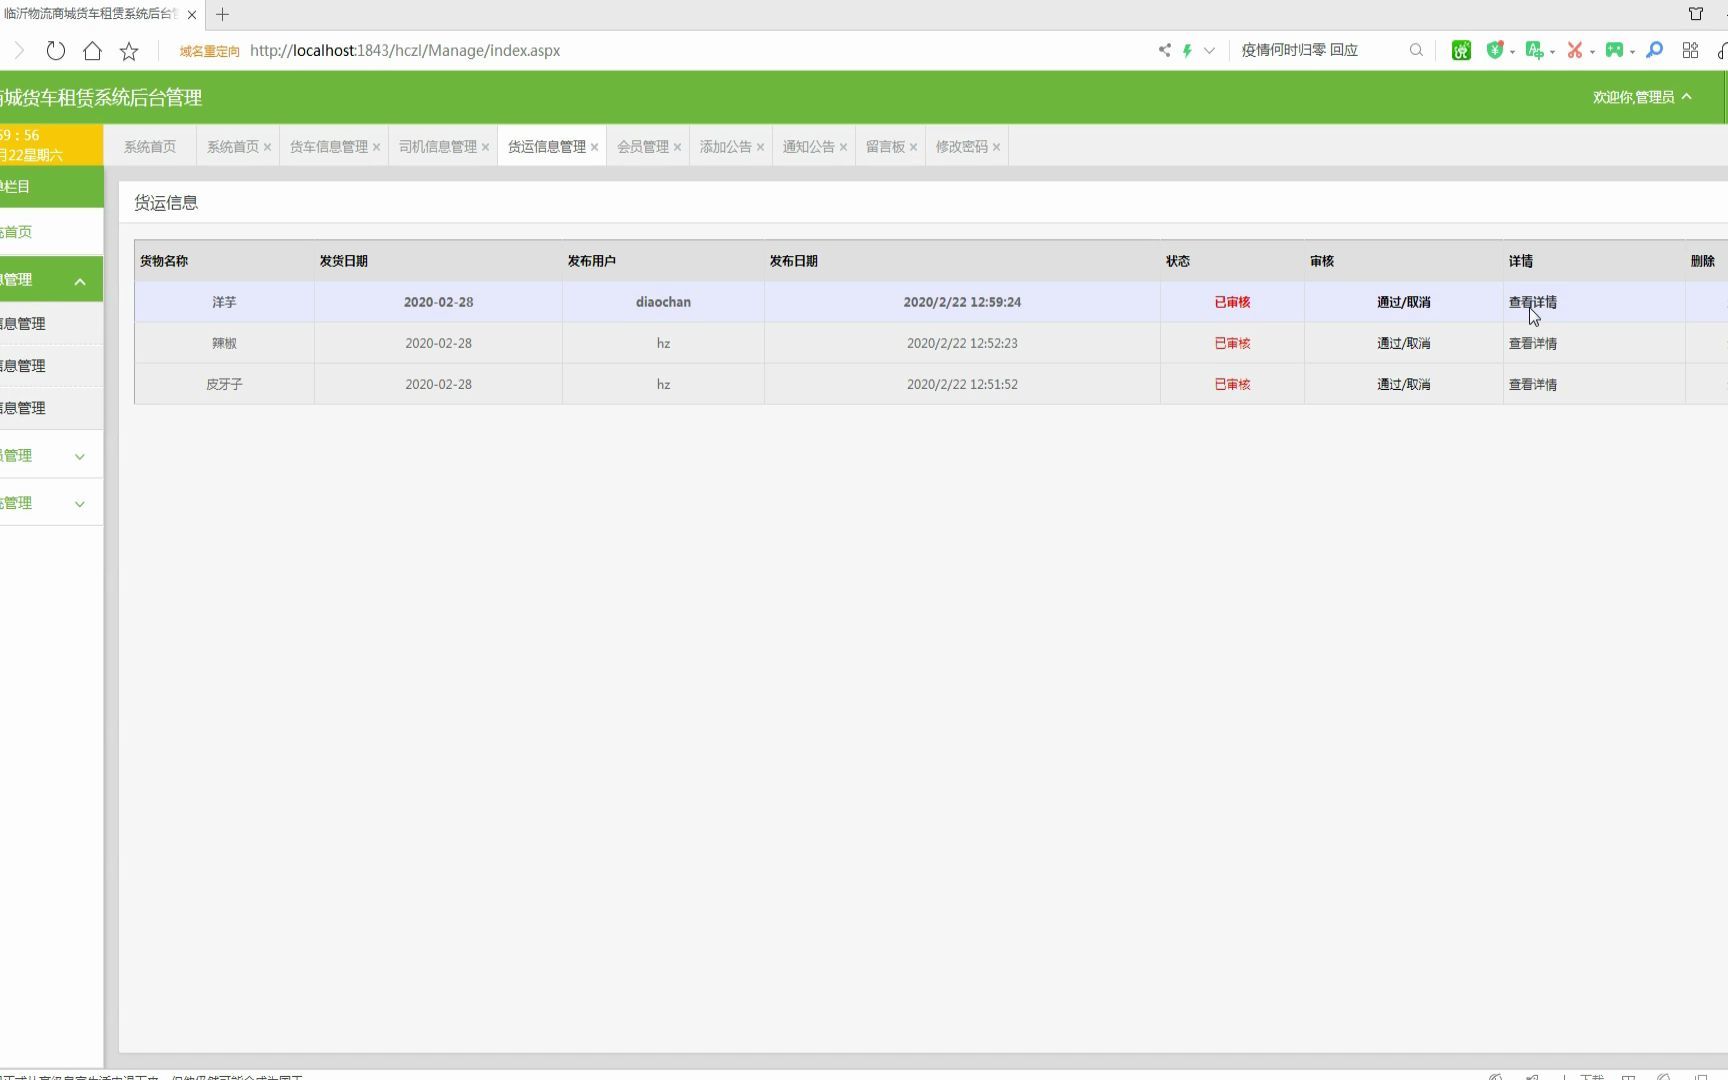Click the 货物名称 column header
1728x1080 pixels.
pyautogui.click(x=164, y=261)
